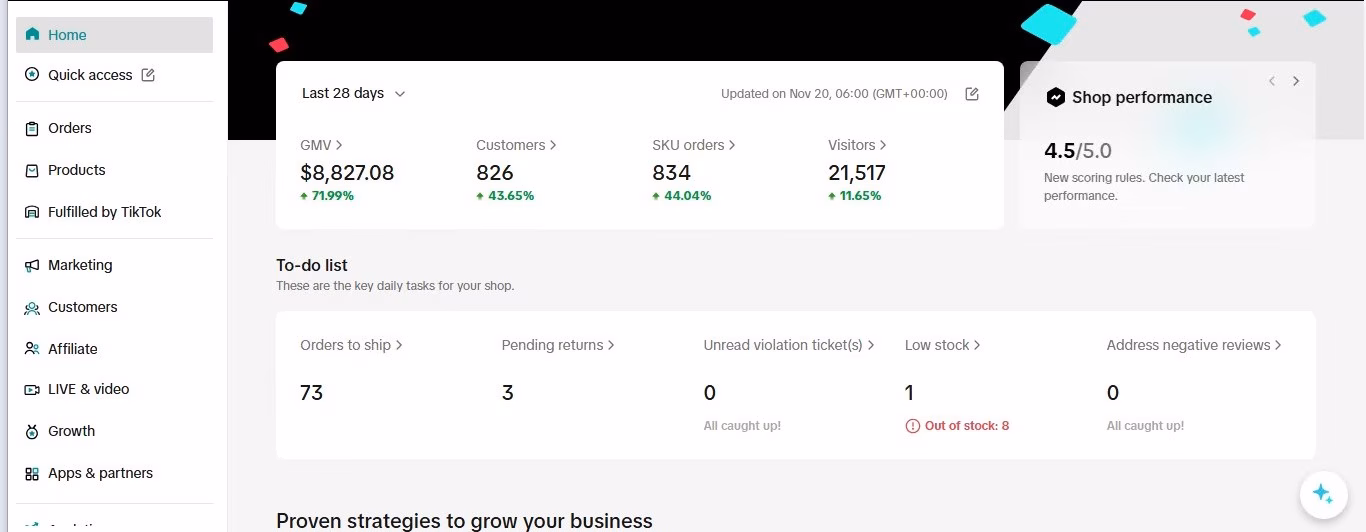Expand the GMV metric details
The width and height of the screenshot is (1366, 532).
pyautogui.click(x=321, y=145)
